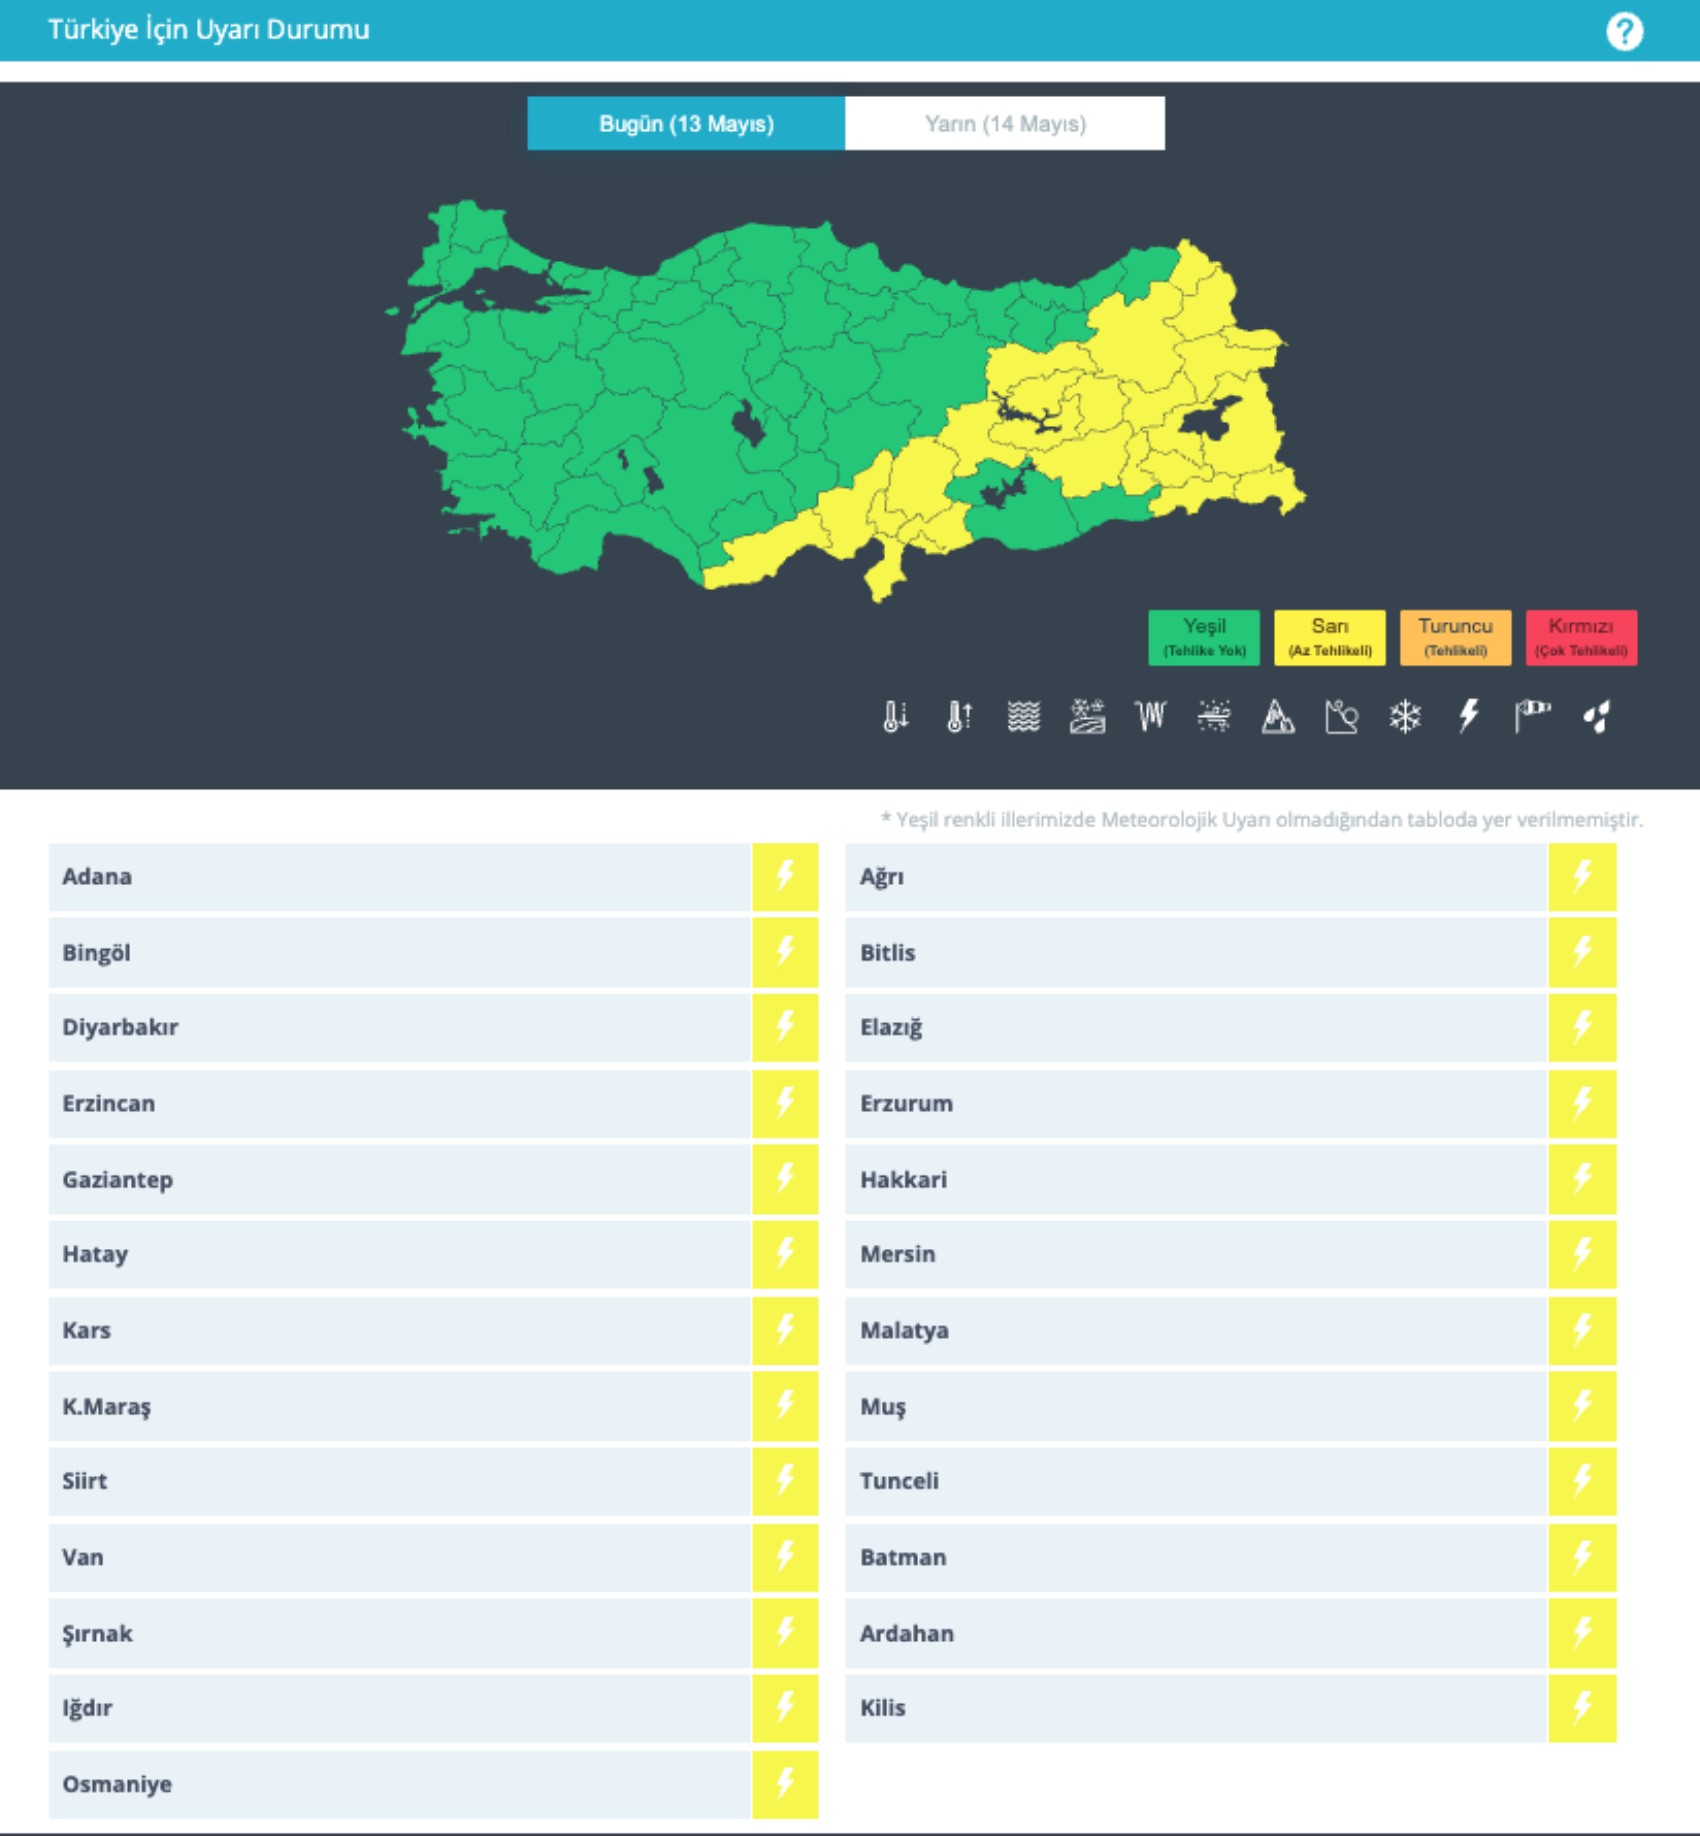Image resolution: width=1700 pixels, height=1836 pixels.
Task: Click the Kırmızı (Çok Tehlikeli) legend swatch
Action: (1581, 637)
